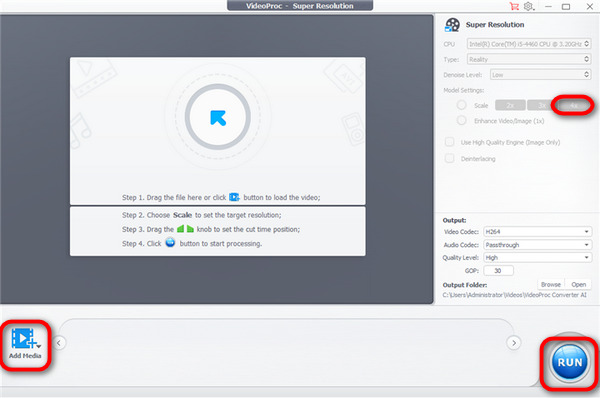Click Browse for output folder
This screenshot has height=398, width=600.
pos(551,284)
